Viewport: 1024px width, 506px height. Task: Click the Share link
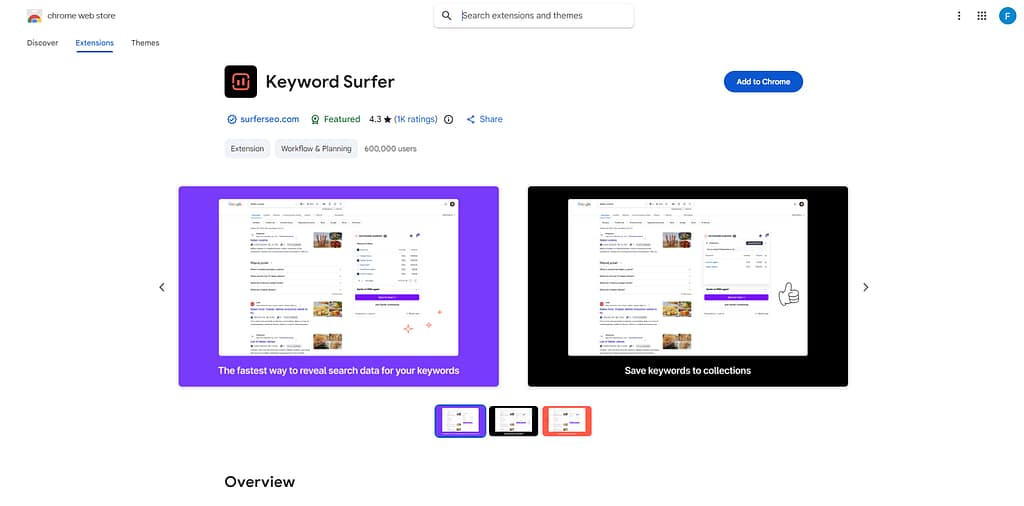tap(491, 119)
